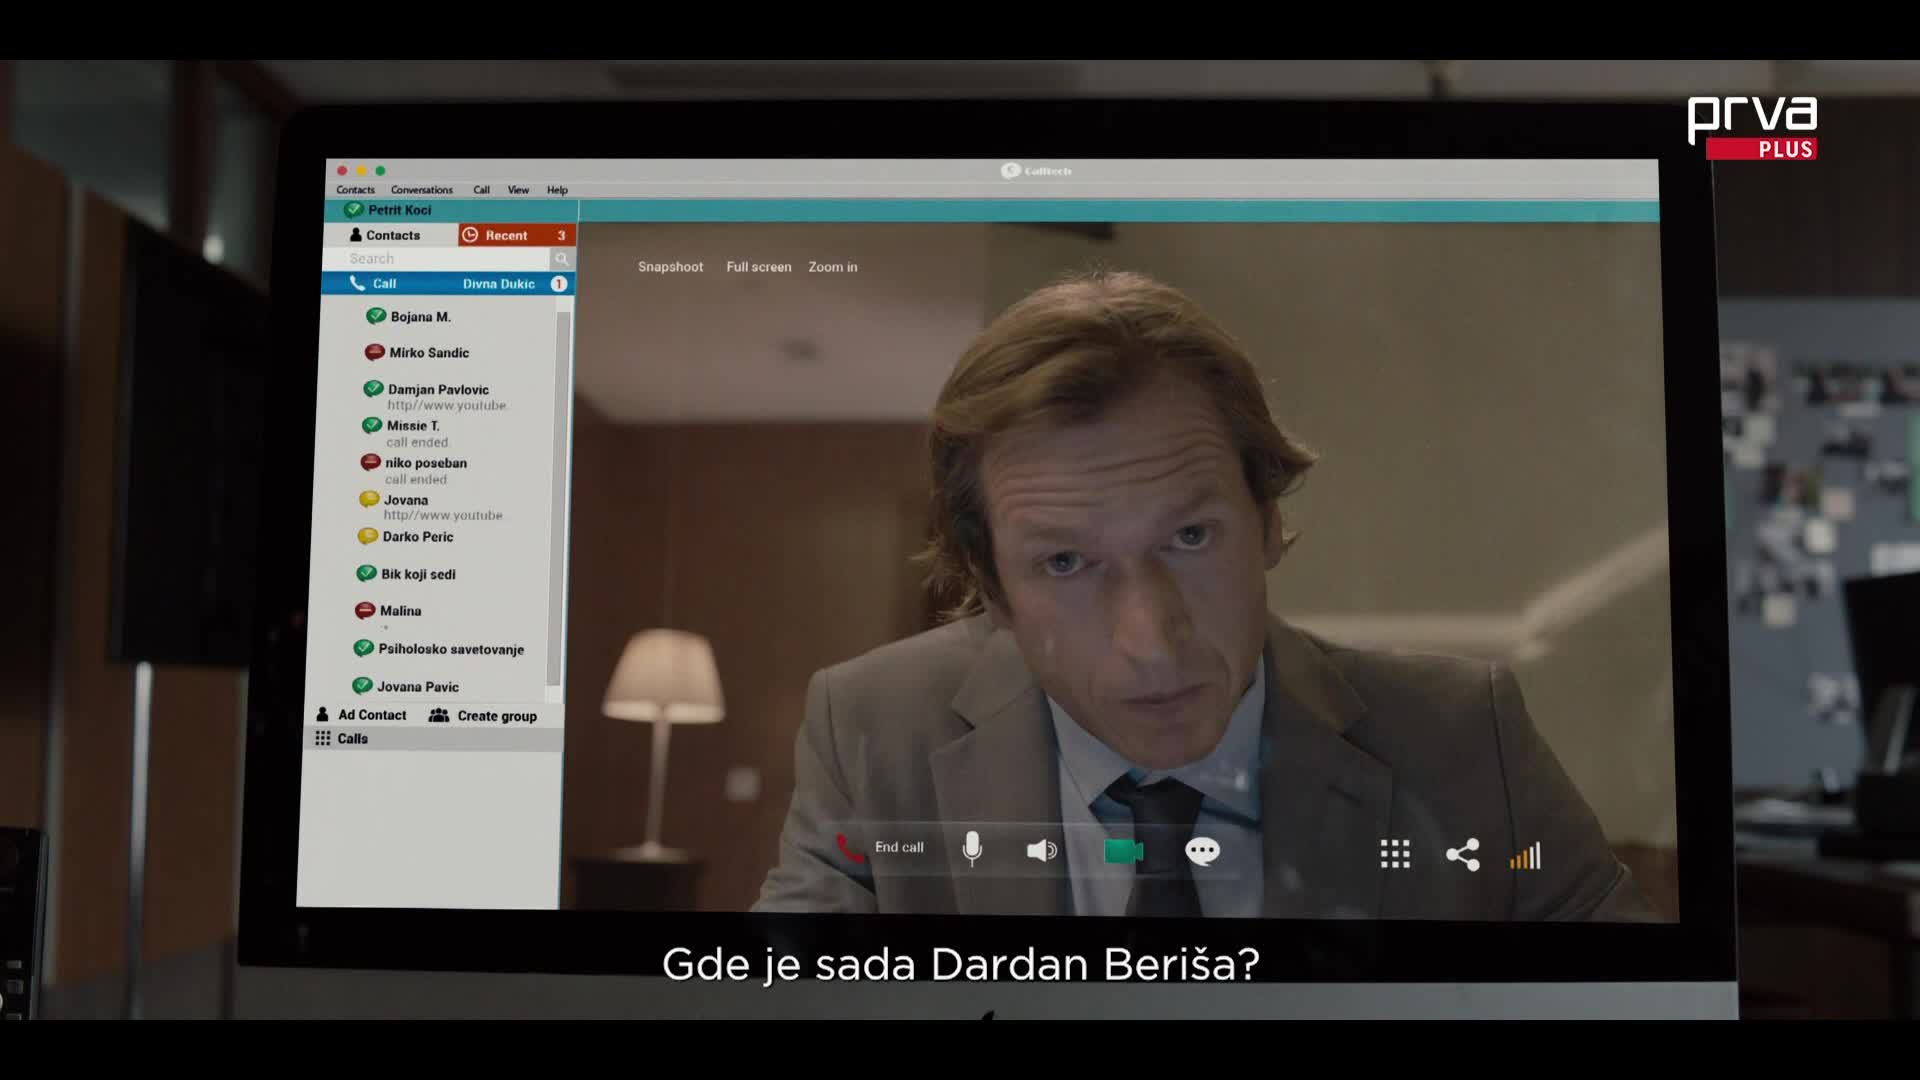Click the contact list scrollbar

(561, 499)
